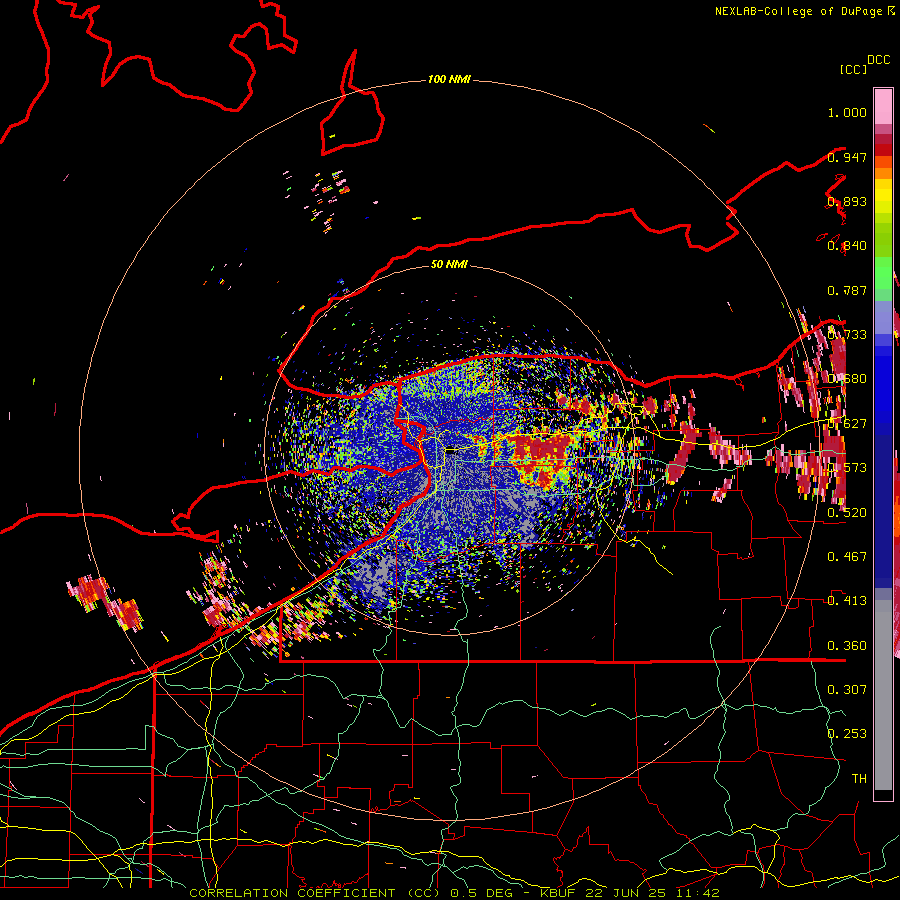Select the 0.467 legend value
This screenshot has width=900, height=900.
pyautogui.click(x=847, y=556)
